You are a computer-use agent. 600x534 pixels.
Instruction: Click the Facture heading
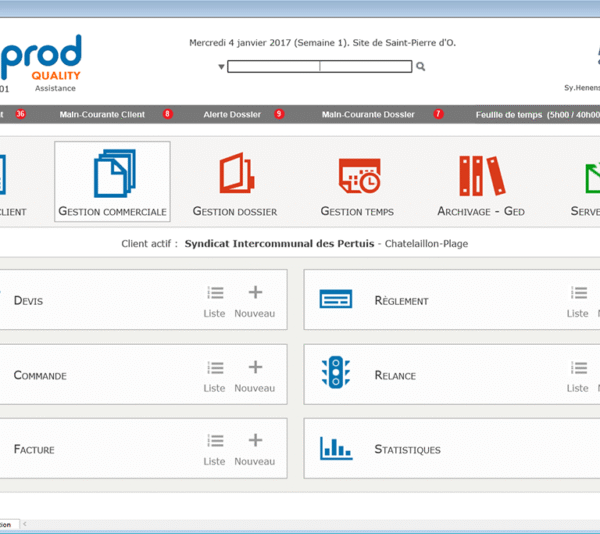tap(34, 449)
